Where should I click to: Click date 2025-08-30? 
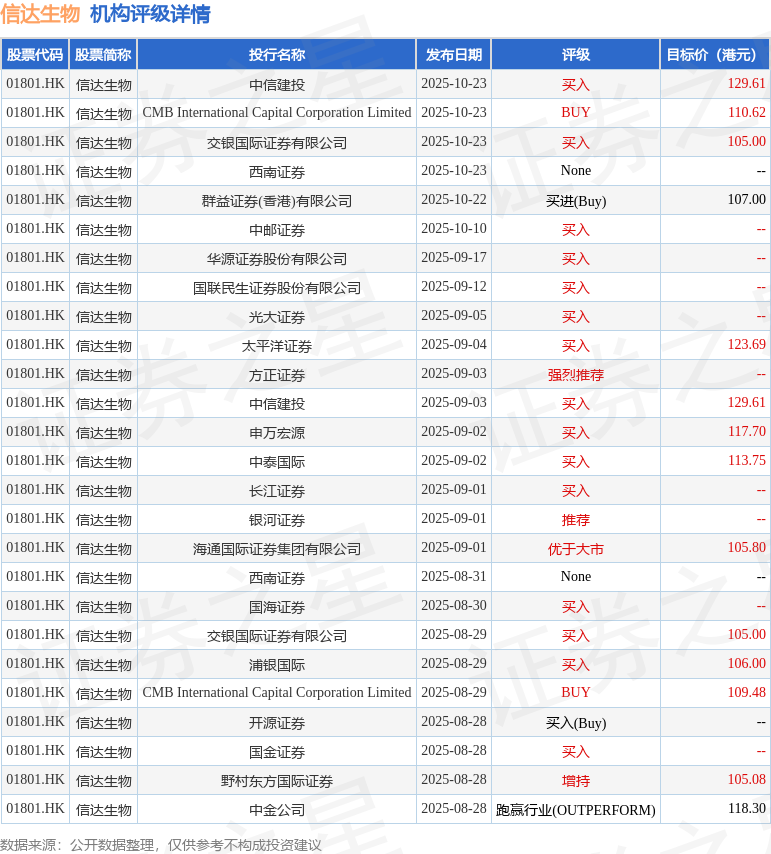click(x=454, y=605)
